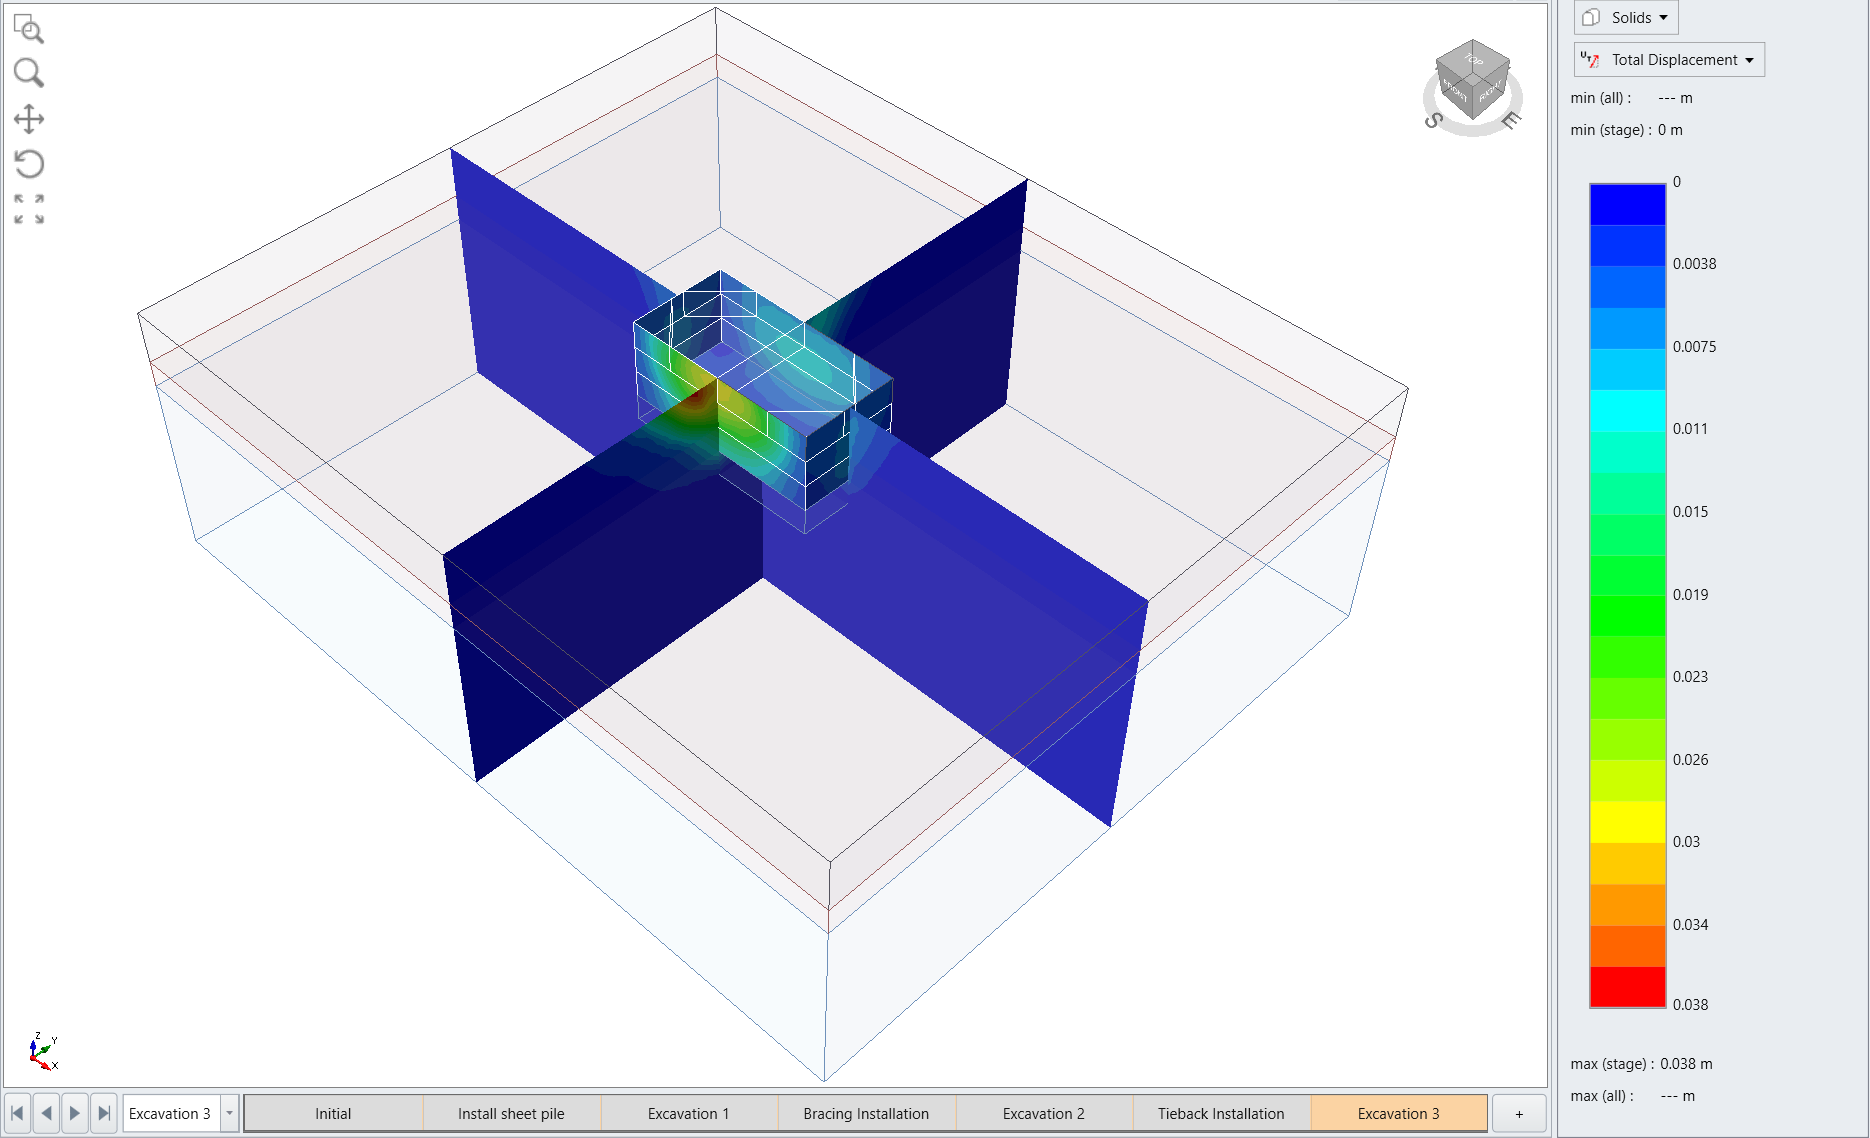Expand the Excavation 3 stage selector arrow
Image resolution: width=1870 pixels, height=1138 pixels.
pos(229,1113)
